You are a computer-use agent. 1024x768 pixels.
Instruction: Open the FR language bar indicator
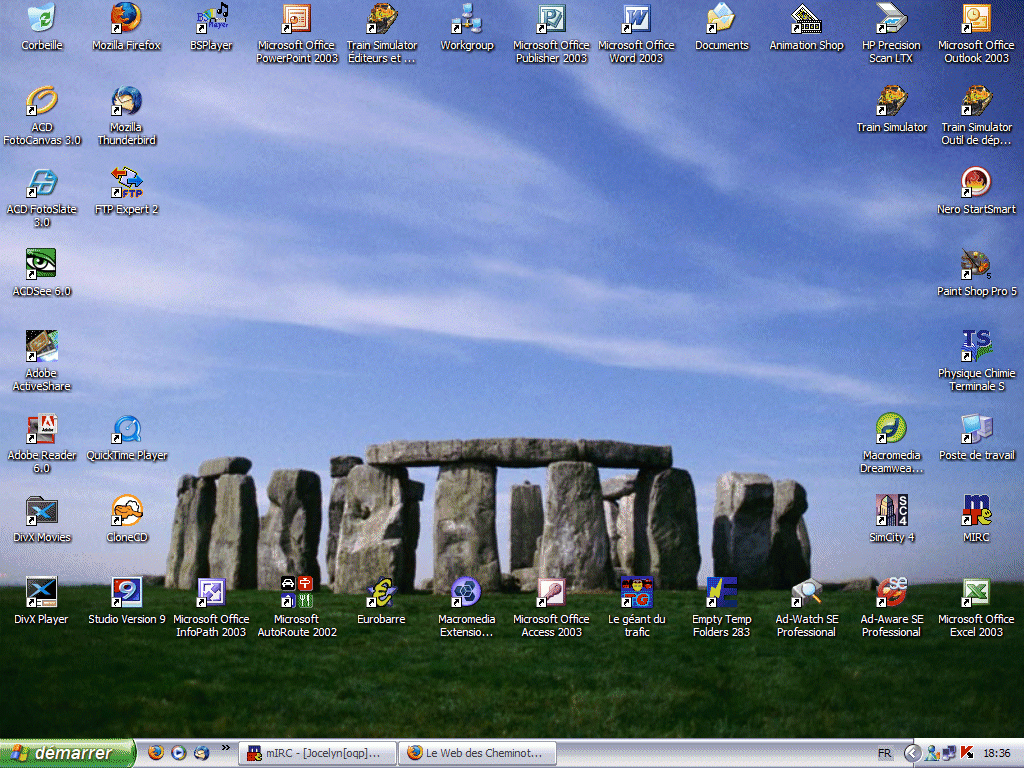pos(884,753)
